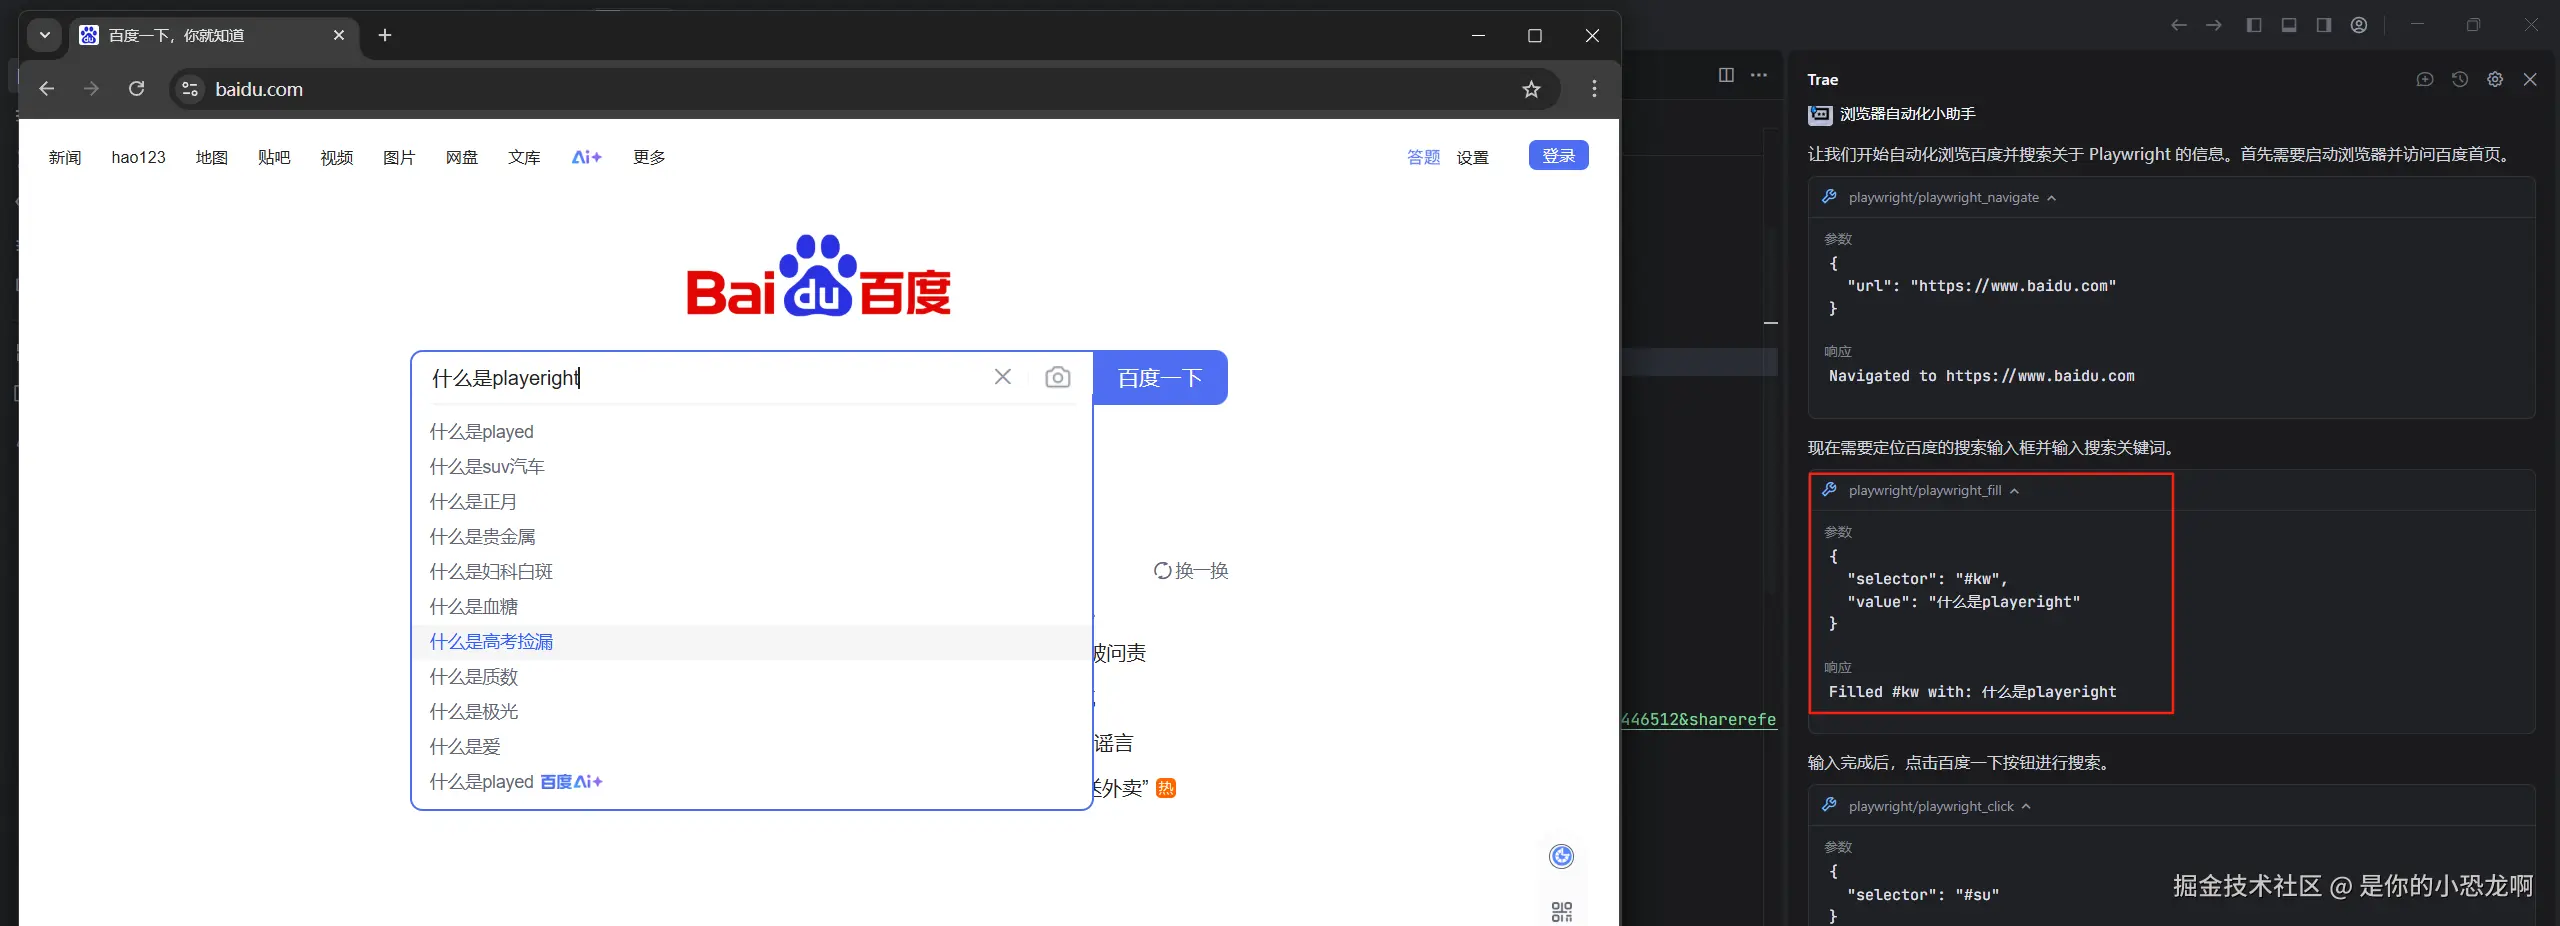Open the Chrome three-dot menu
2560x926 pixels.
(x=1594, y=89)
